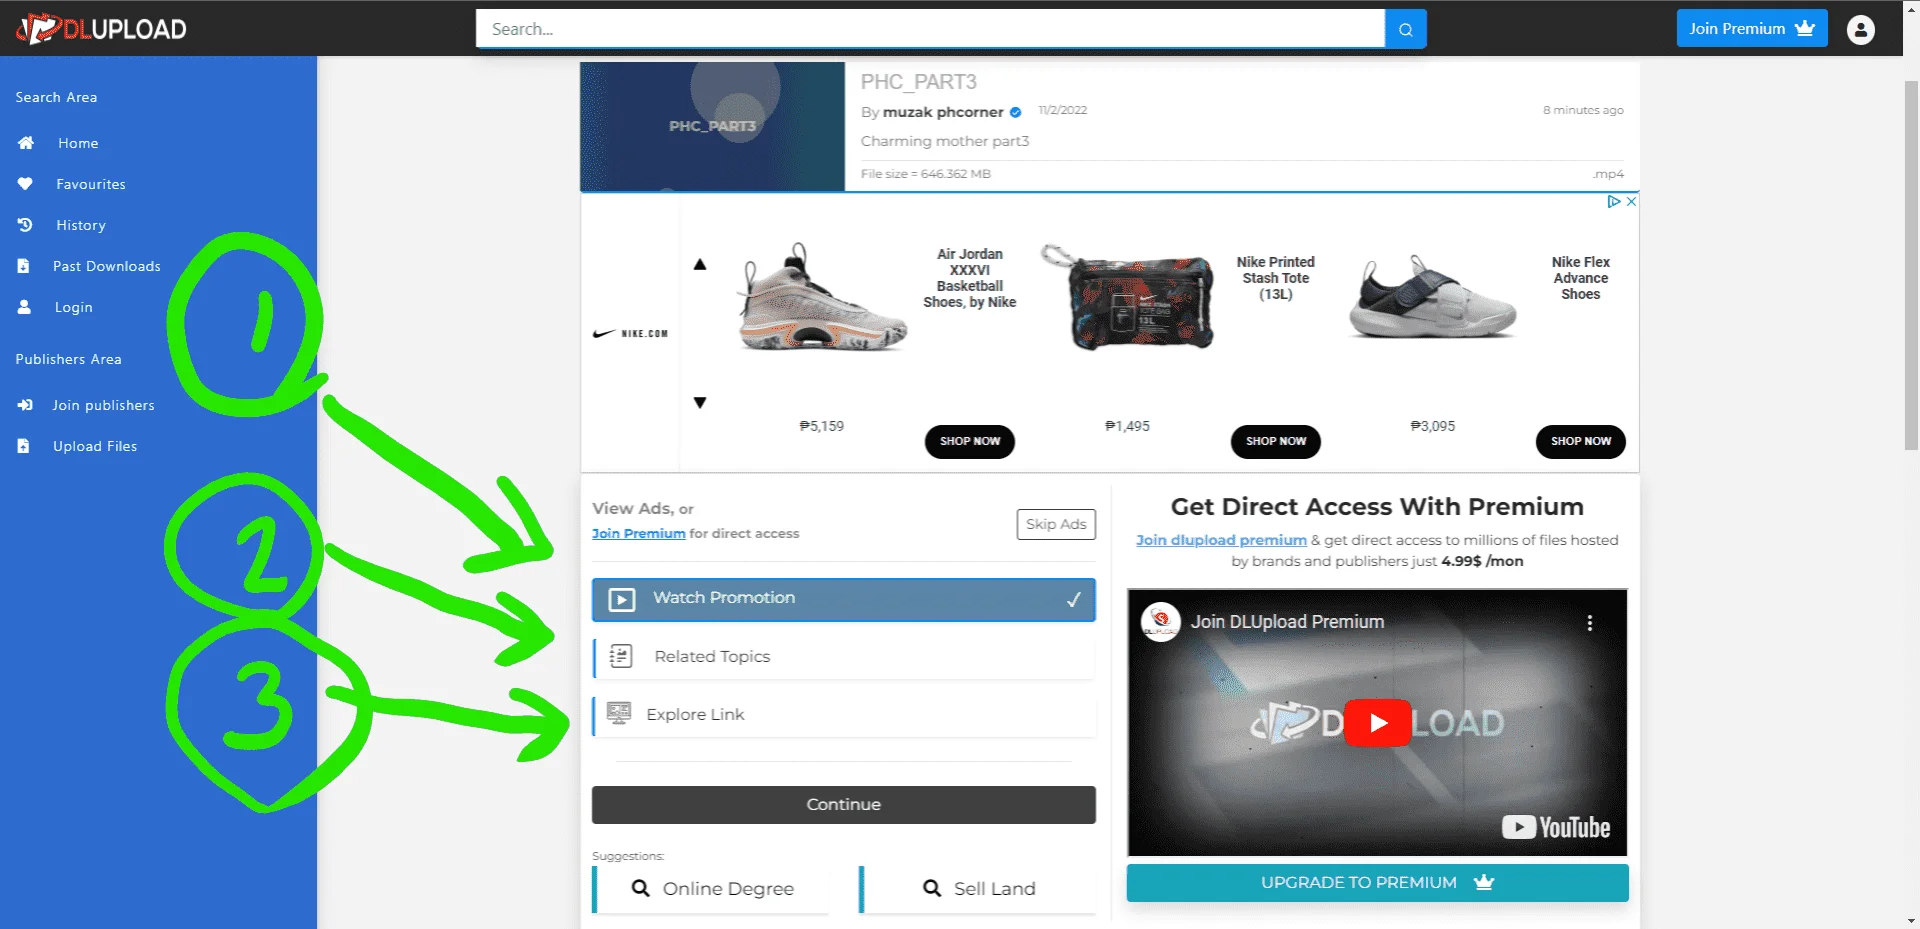The image size is (1920, 929).
Task: Toggle the Watch Promotion checkmark
Action: [x=1073, y=599]
